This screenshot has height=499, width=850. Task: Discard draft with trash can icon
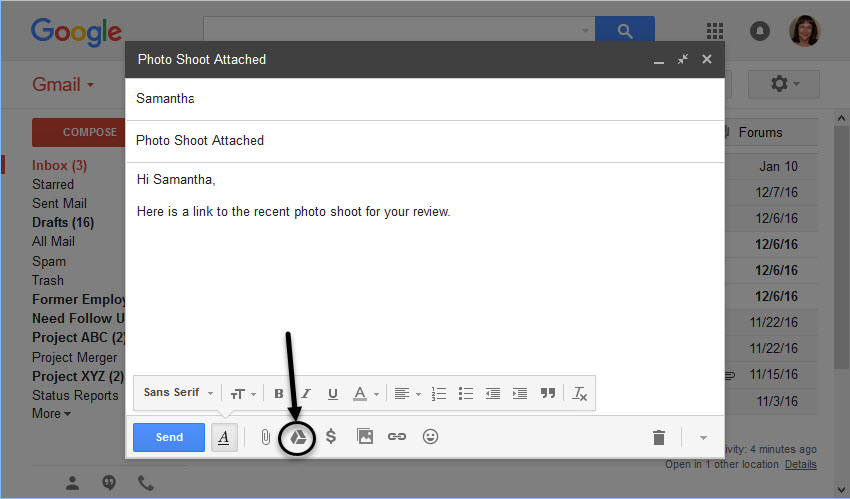click(x=659, y=437)
